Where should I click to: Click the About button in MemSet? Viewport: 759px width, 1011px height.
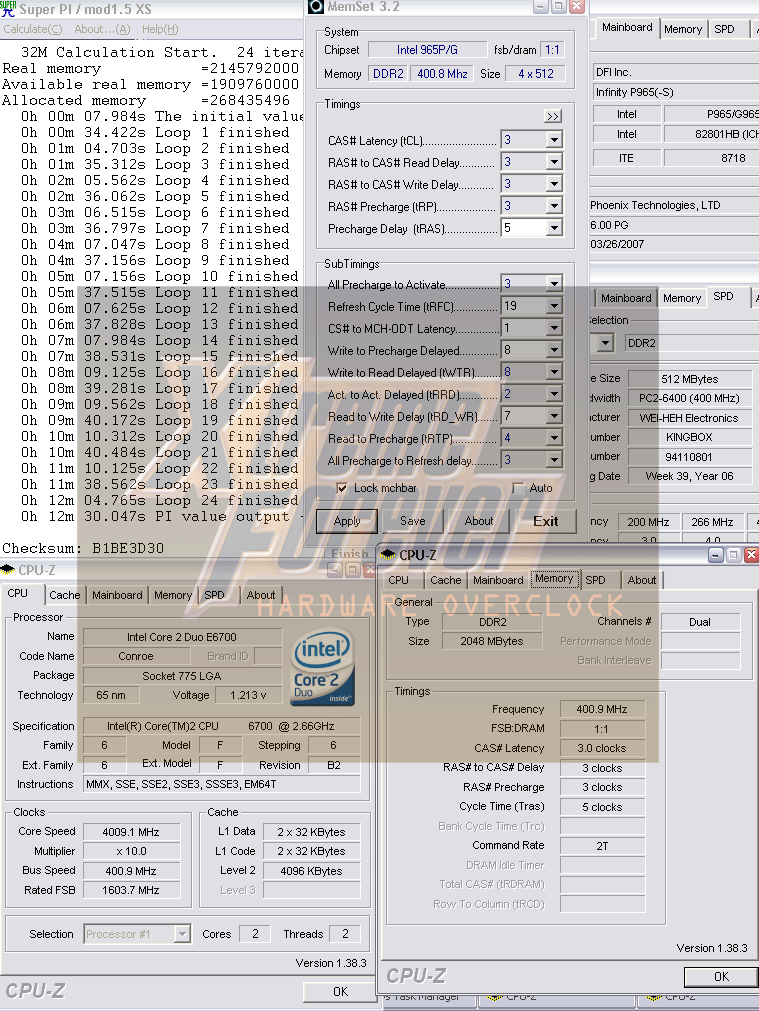(x=478, y=521)
